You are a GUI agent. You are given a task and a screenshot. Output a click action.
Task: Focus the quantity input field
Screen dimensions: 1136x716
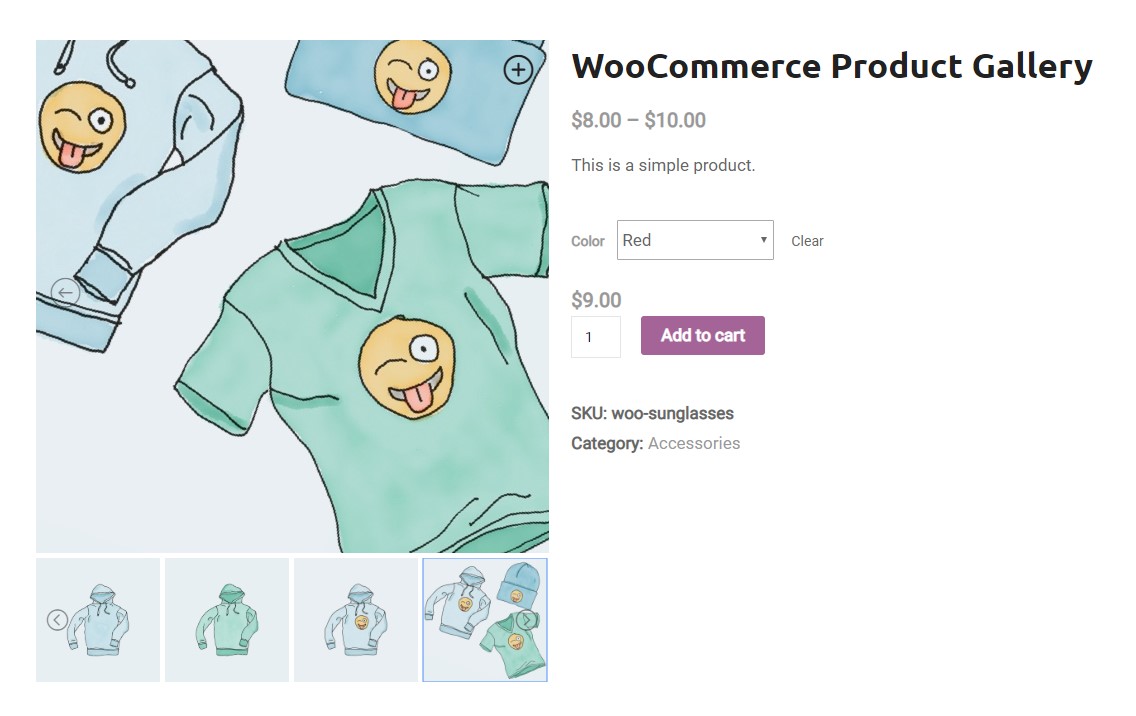(596, 336)
